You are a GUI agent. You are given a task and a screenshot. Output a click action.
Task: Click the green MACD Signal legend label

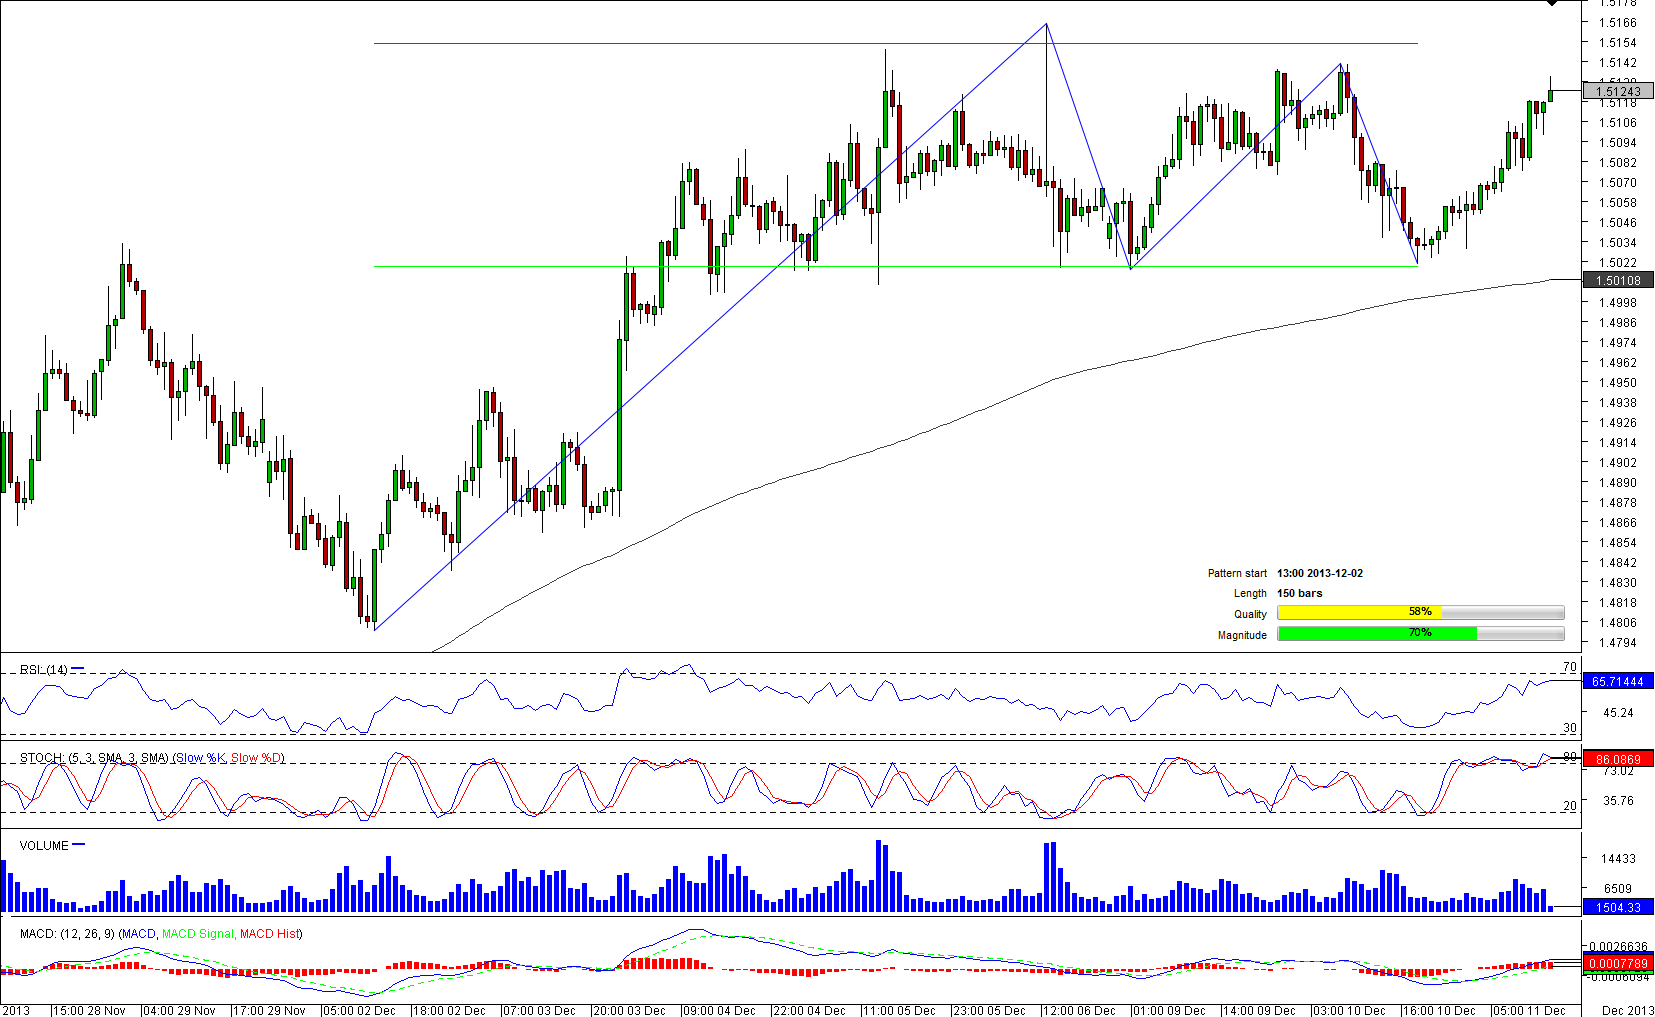click(198, 934)
